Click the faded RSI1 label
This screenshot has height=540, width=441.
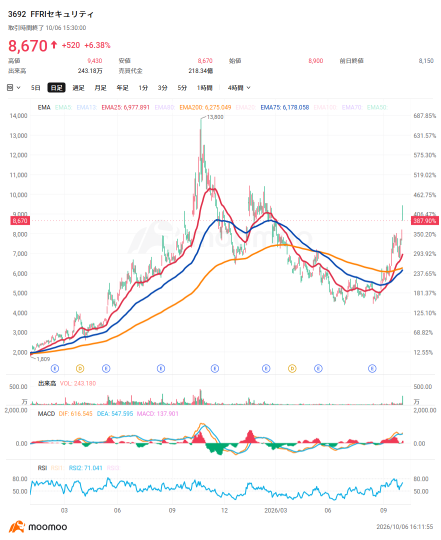57,468
